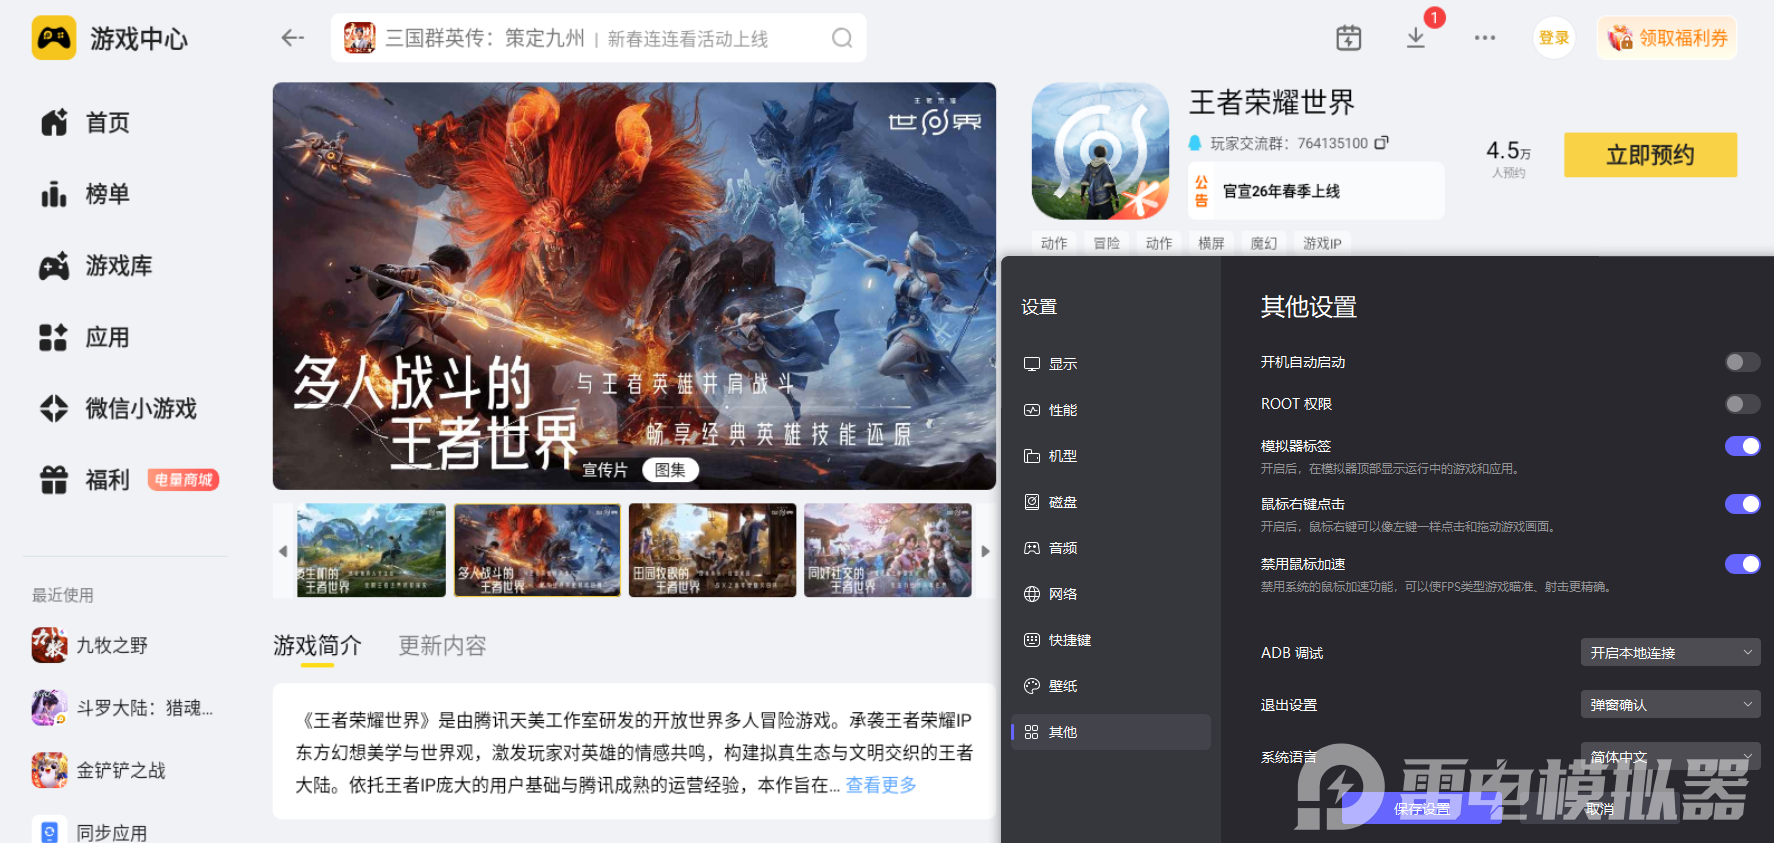Toggle the 禁用鼠标加速 switch

click(x=1742, y=564)
